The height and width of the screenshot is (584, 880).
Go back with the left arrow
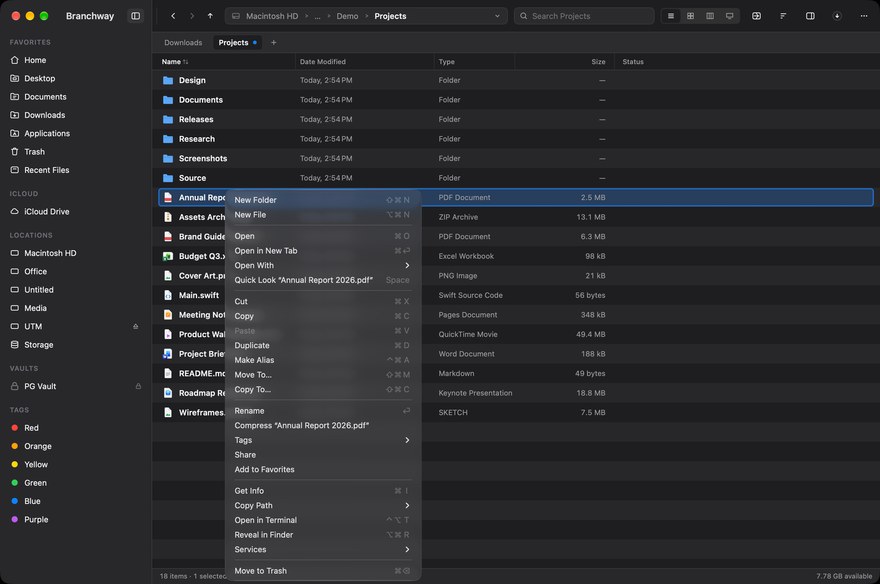[x=173, y=16]
